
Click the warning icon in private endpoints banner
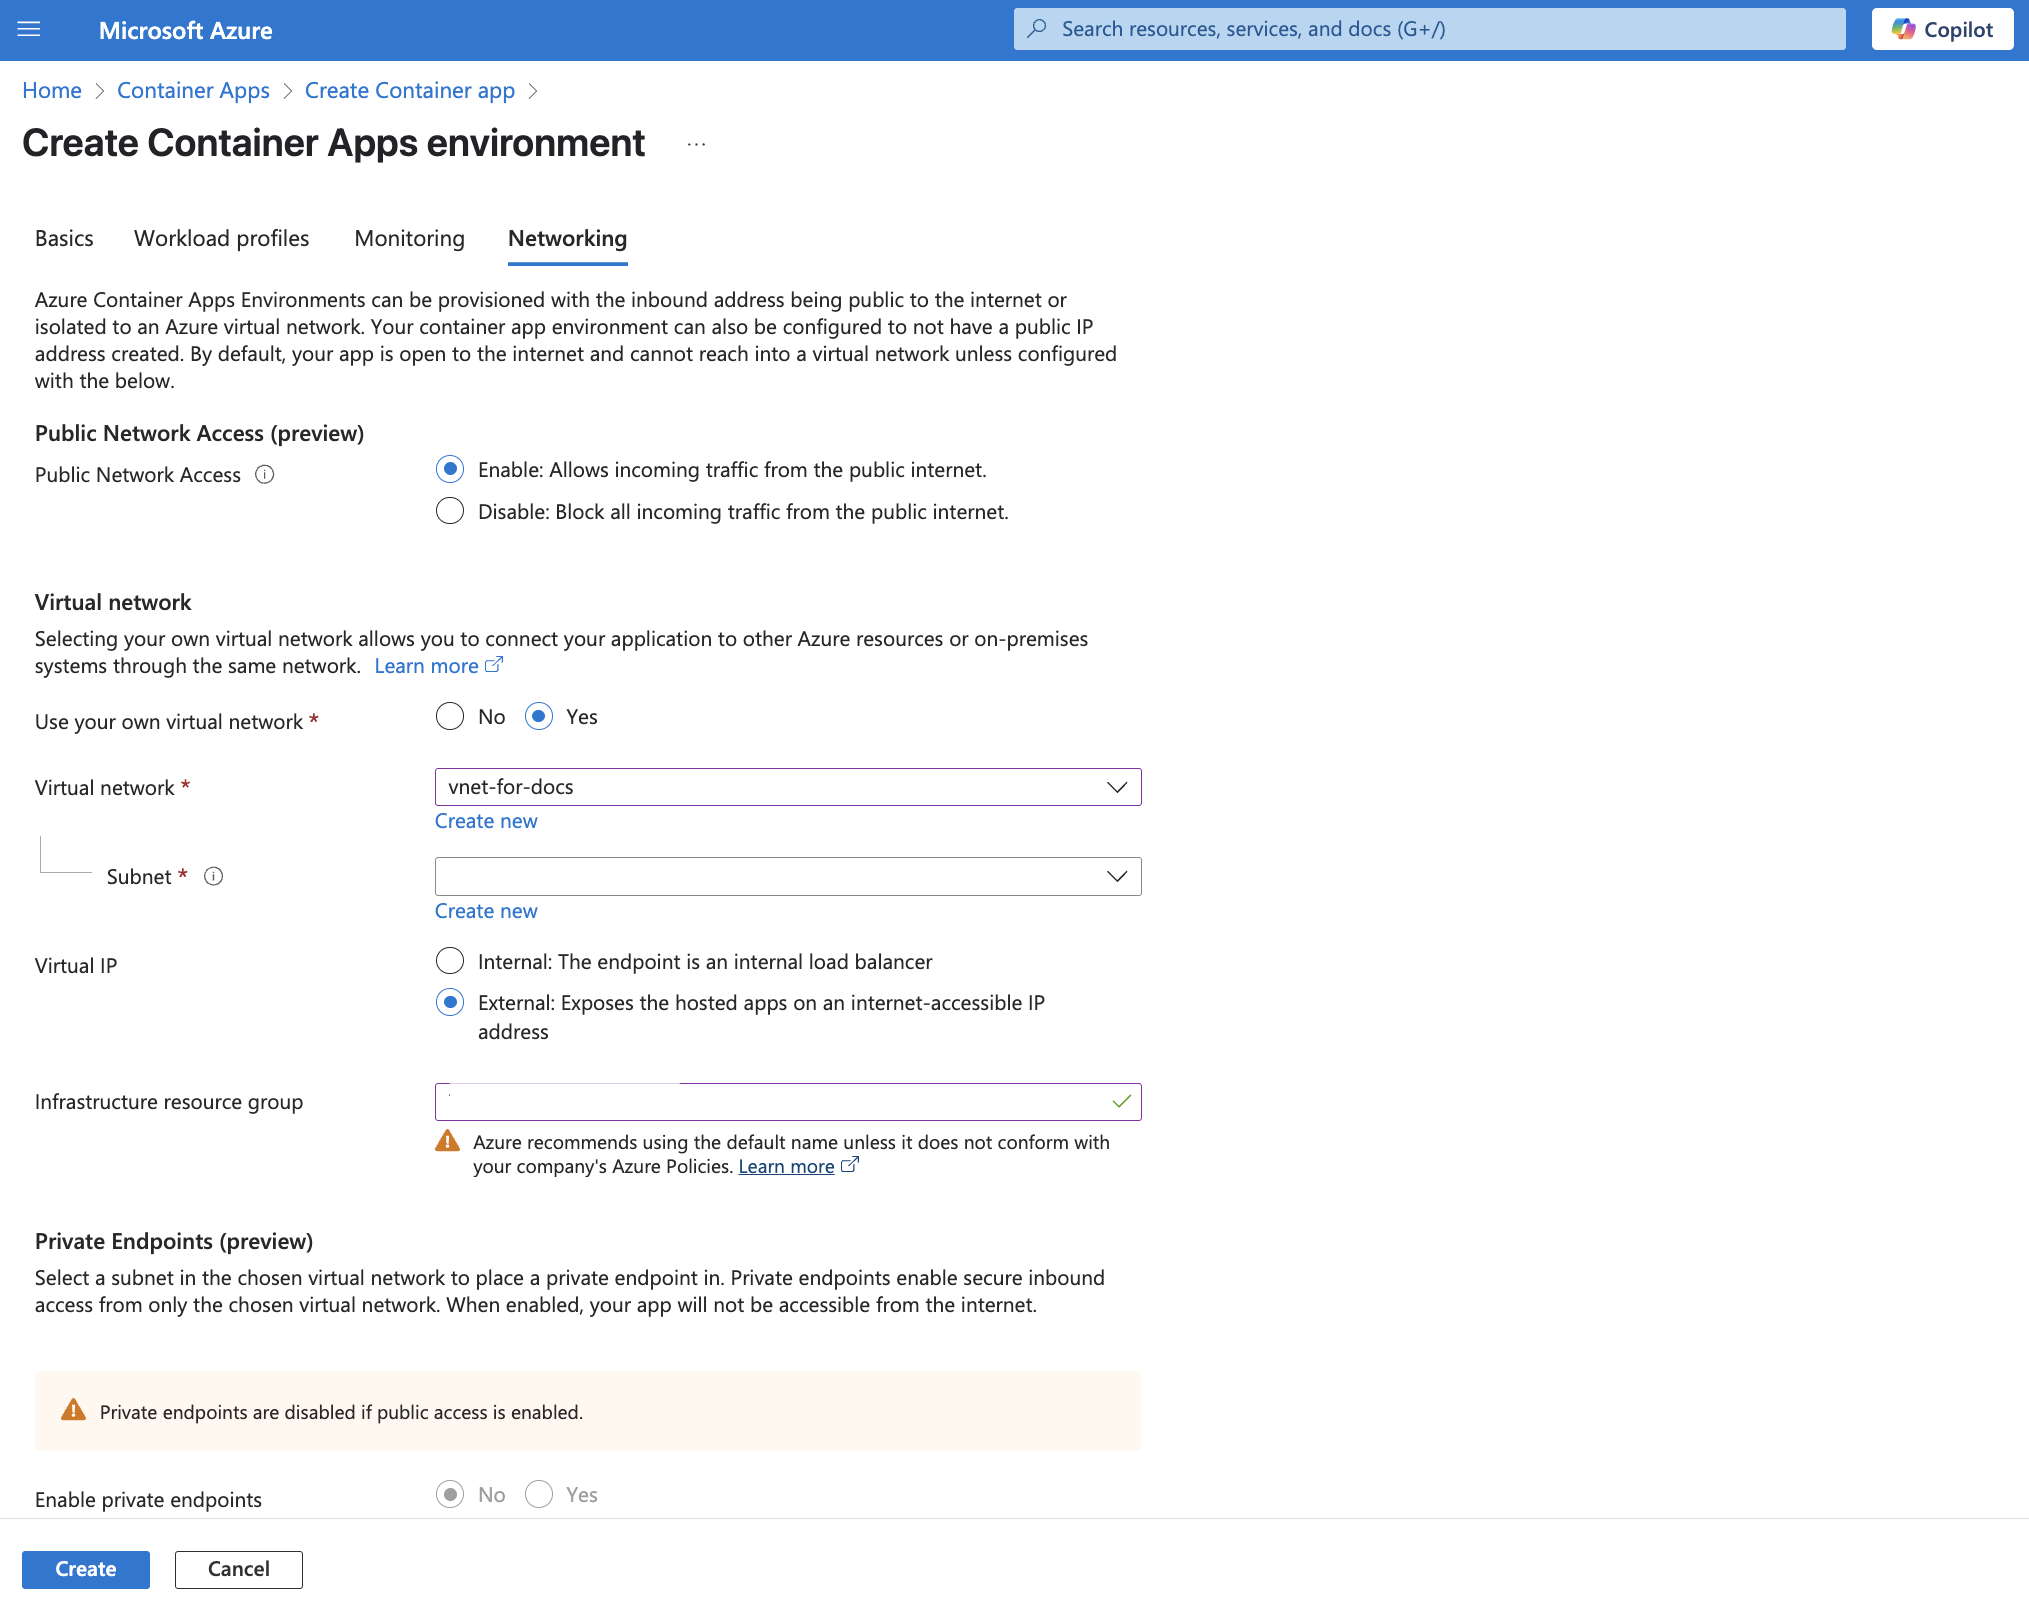pos(73,1409)
